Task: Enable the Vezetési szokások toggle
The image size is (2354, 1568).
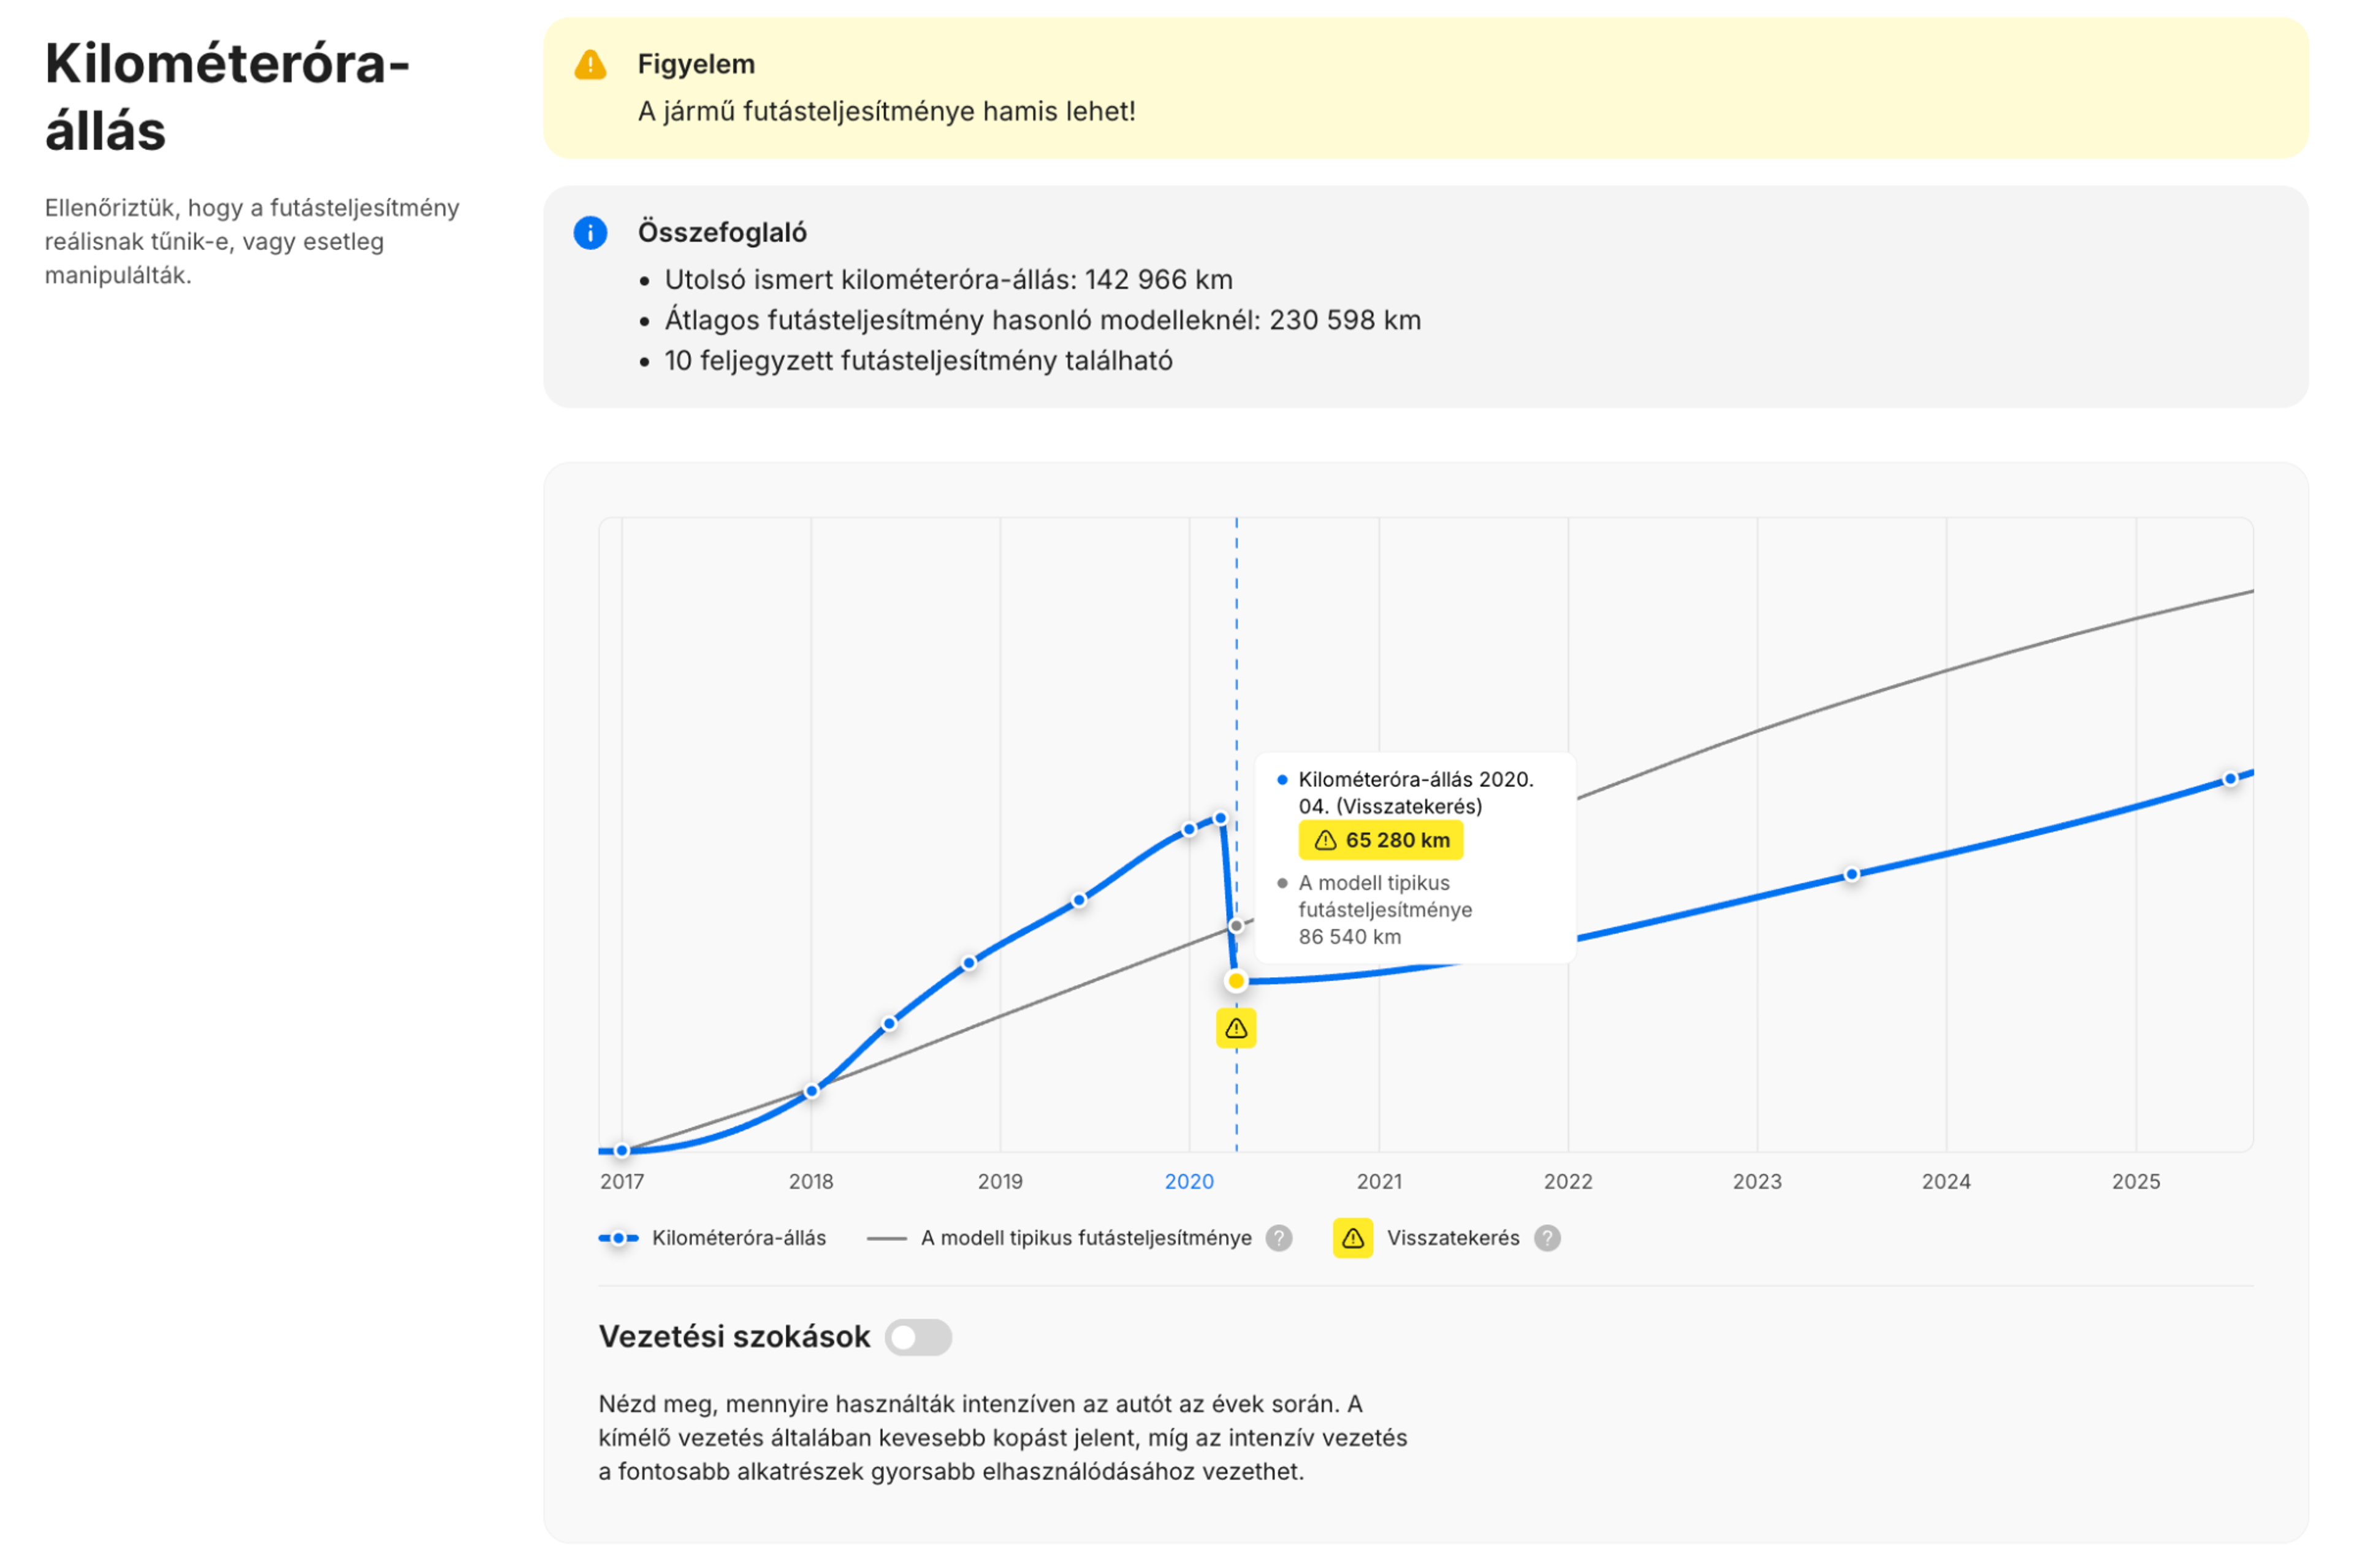Action: [918, 1337]
